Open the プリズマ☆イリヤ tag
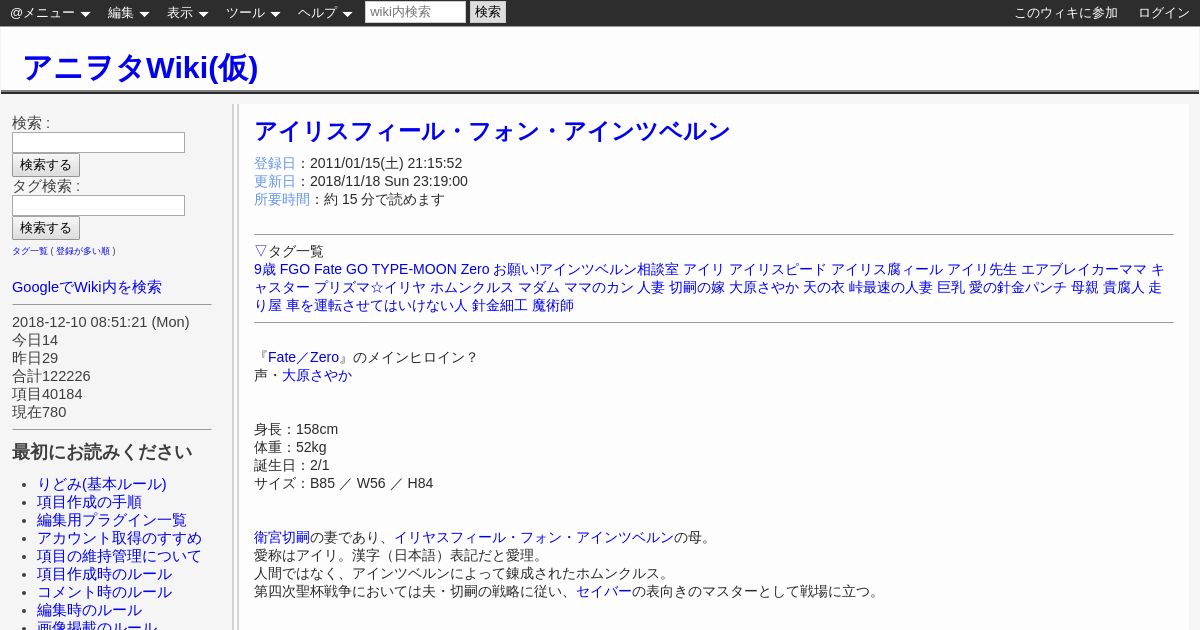The height and width of the screenshot is (630, 1200). [x=370, y=287]
